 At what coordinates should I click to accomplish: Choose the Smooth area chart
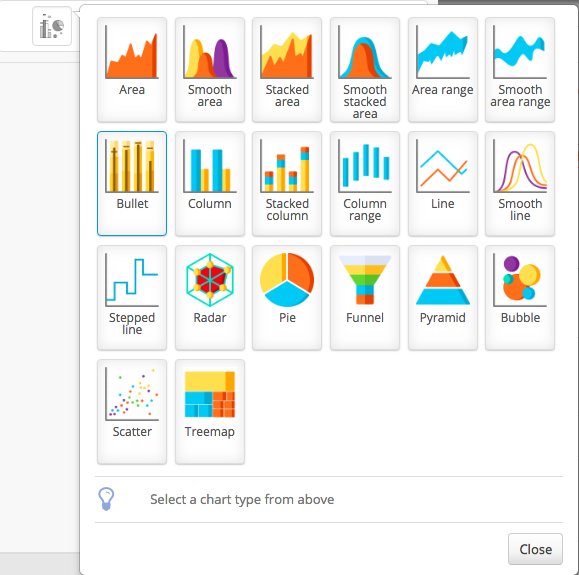coord(210,69)
